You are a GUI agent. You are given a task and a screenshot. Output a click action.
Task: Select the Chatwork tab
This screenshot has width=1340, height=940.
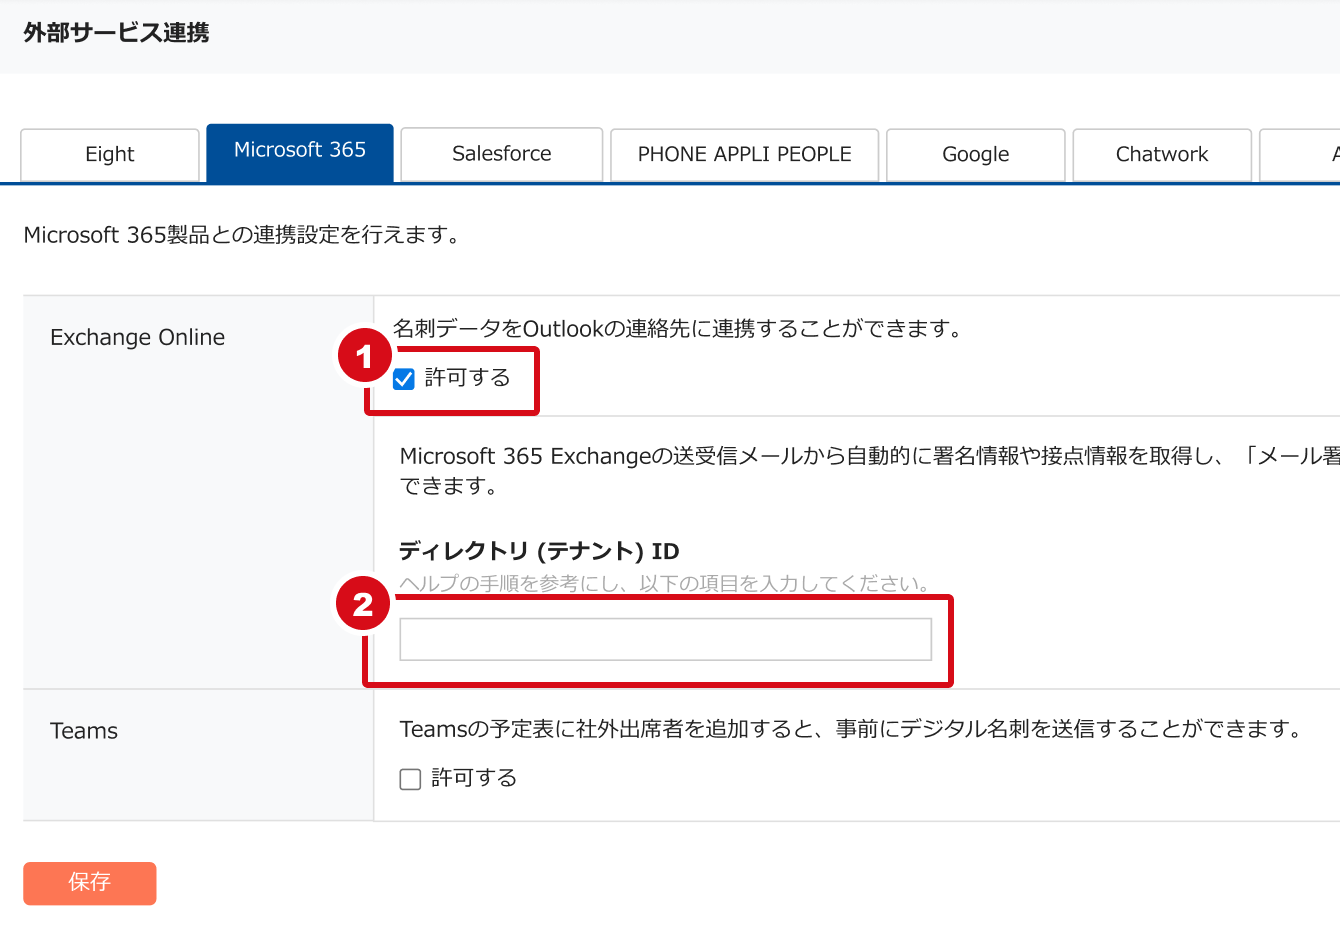[x=1162, y=153]
